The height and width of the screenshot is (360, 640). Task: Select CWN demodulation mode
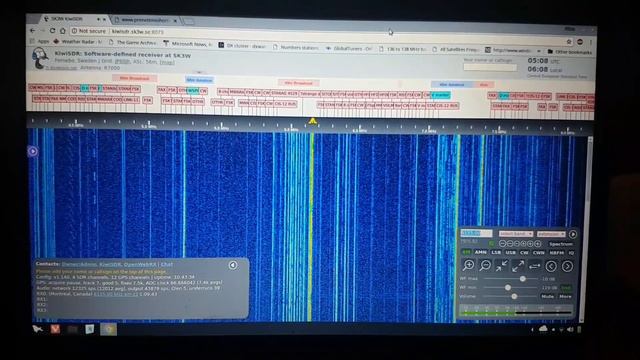click(539, 253)
